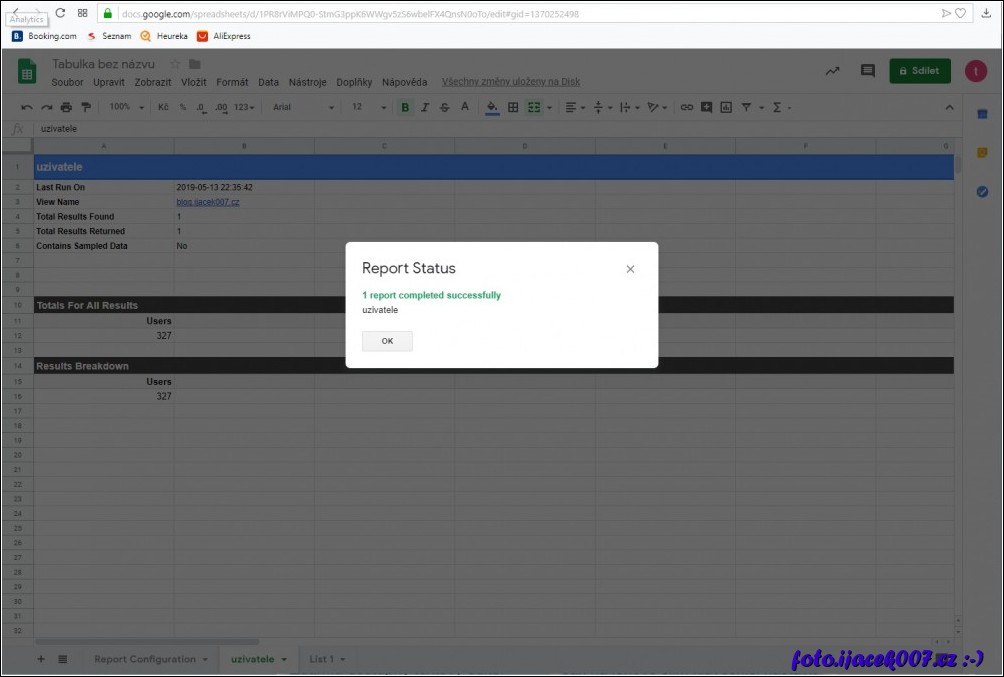The width and height of the screenshot is (1004, 677).
Task: Click the insert link icon
Action: (686, 107)
